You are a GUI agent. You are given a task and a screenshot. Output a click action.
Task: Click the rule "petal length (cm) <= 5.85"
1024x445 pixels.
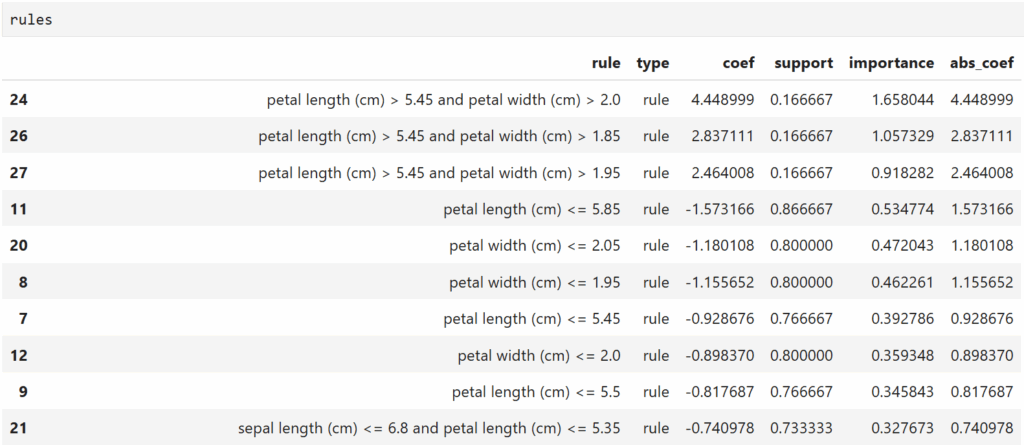coord(532,210)
